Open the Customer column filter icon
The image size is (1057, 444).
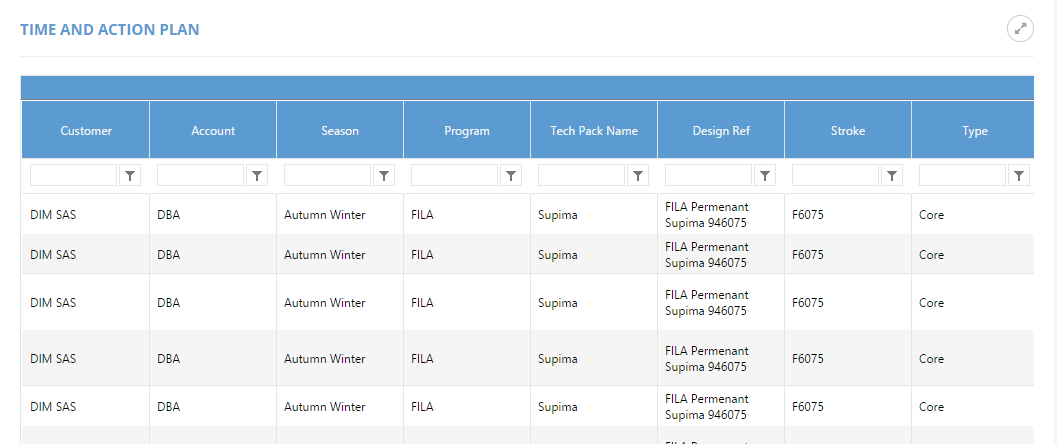point(130,176)
